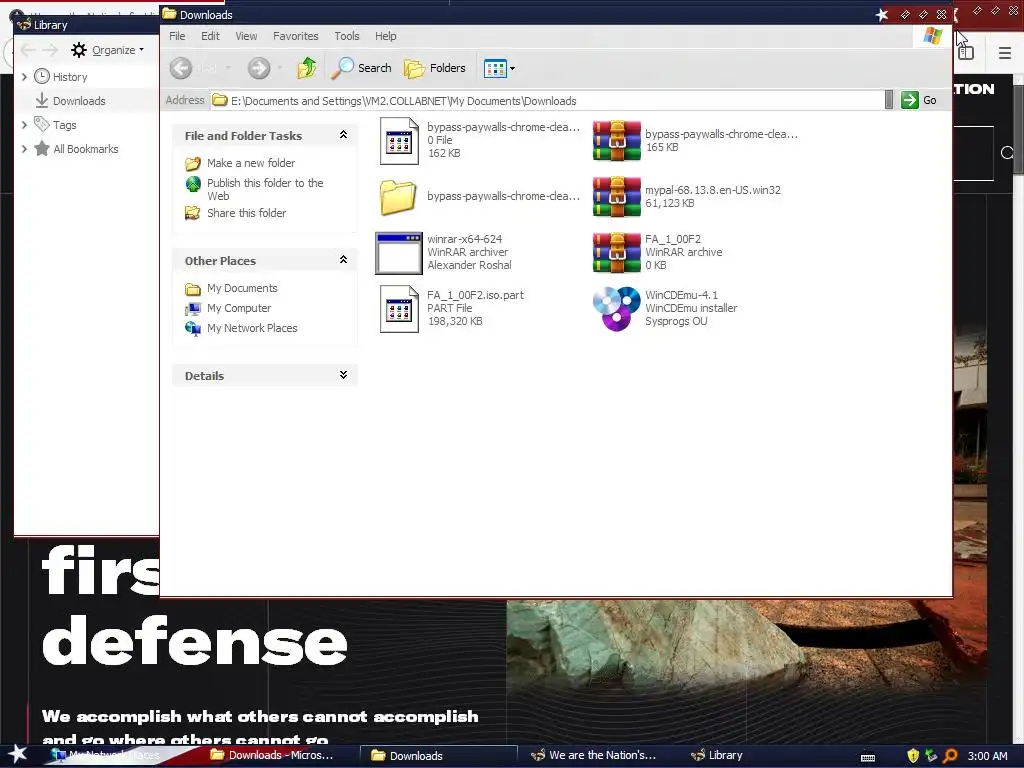Expand Tags in Library tree
This screenshot has width=1024, height=768.
[24, 124]
